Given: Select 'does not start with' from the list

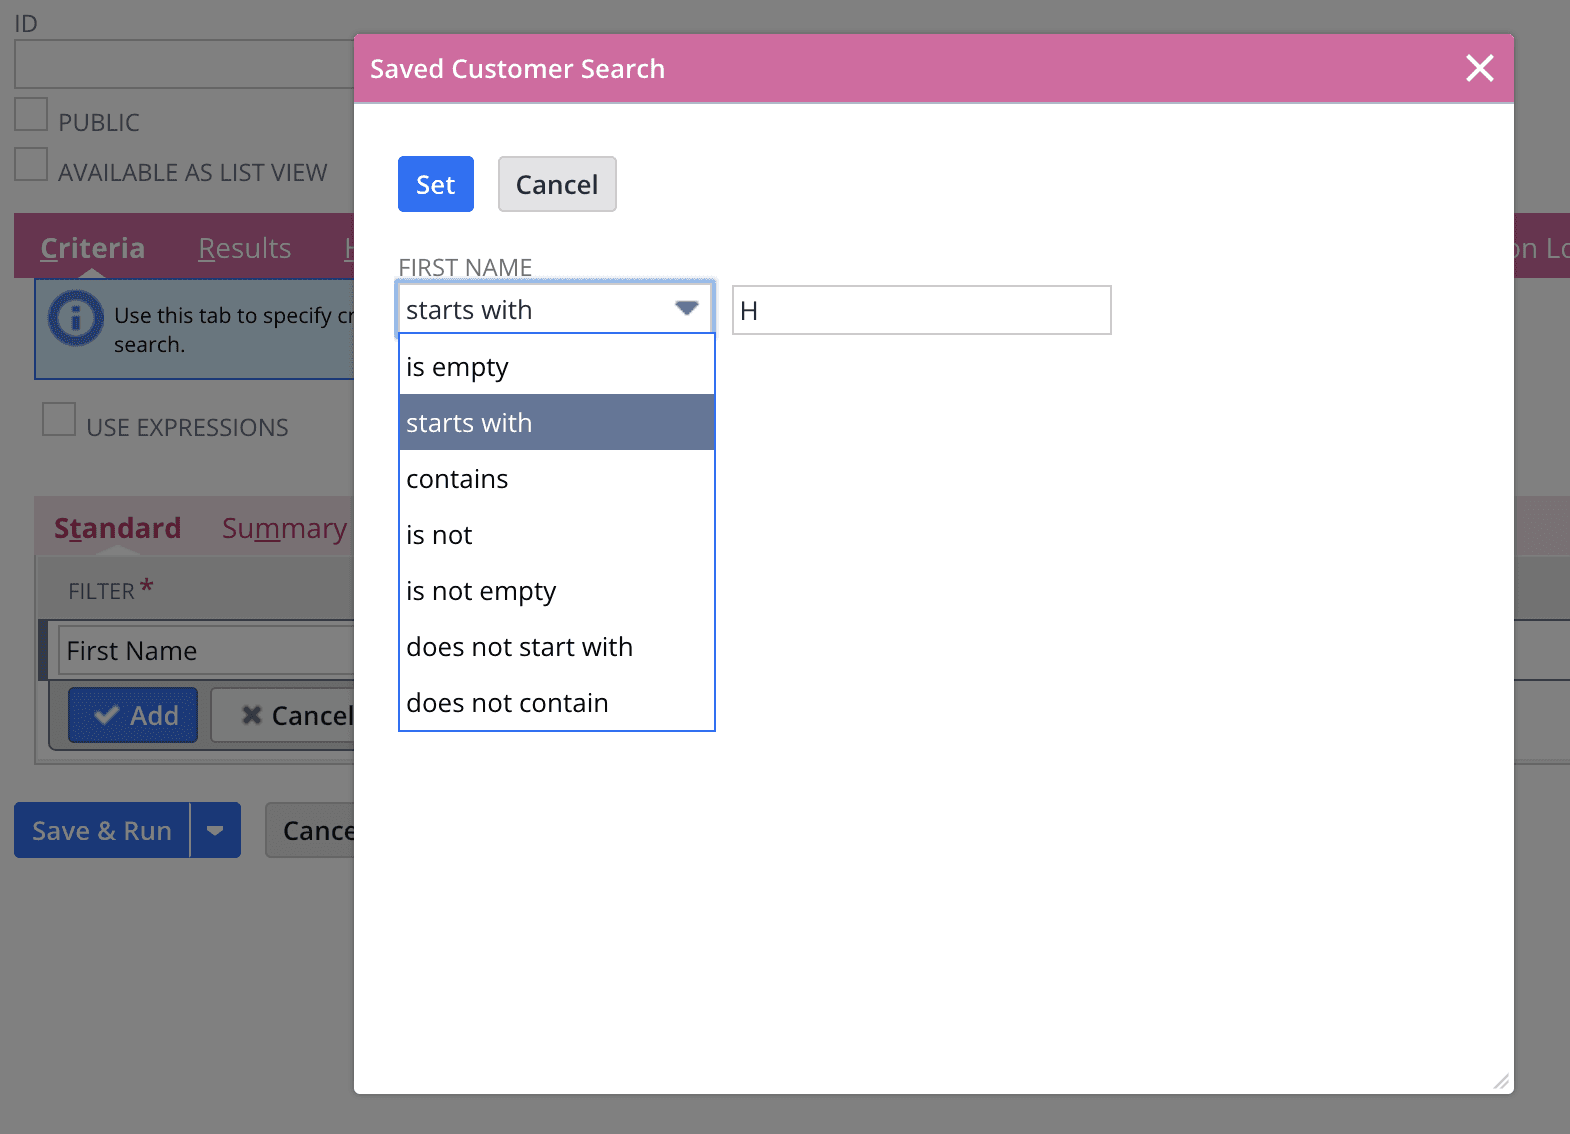Looking at the screenshot, I should (520, 646).
